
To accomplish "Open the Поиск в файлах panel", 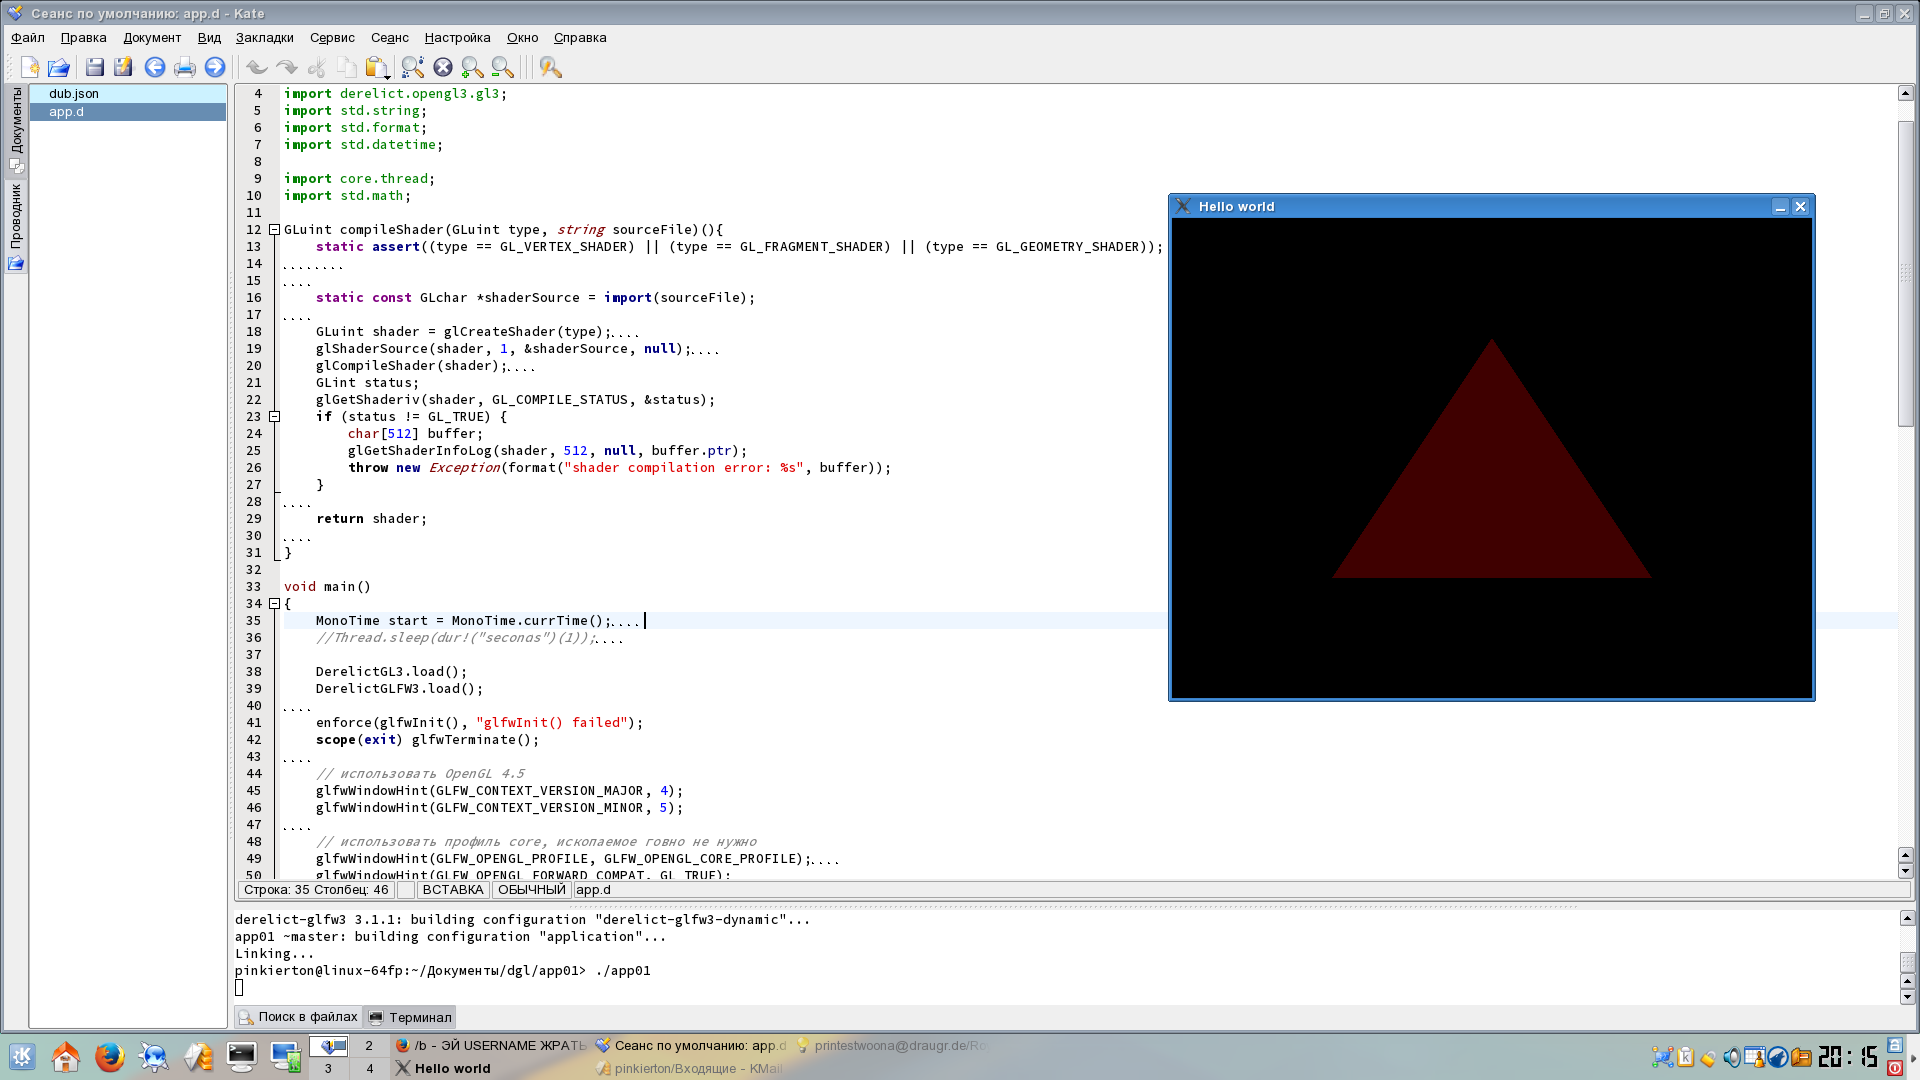I will [298, 1017].
